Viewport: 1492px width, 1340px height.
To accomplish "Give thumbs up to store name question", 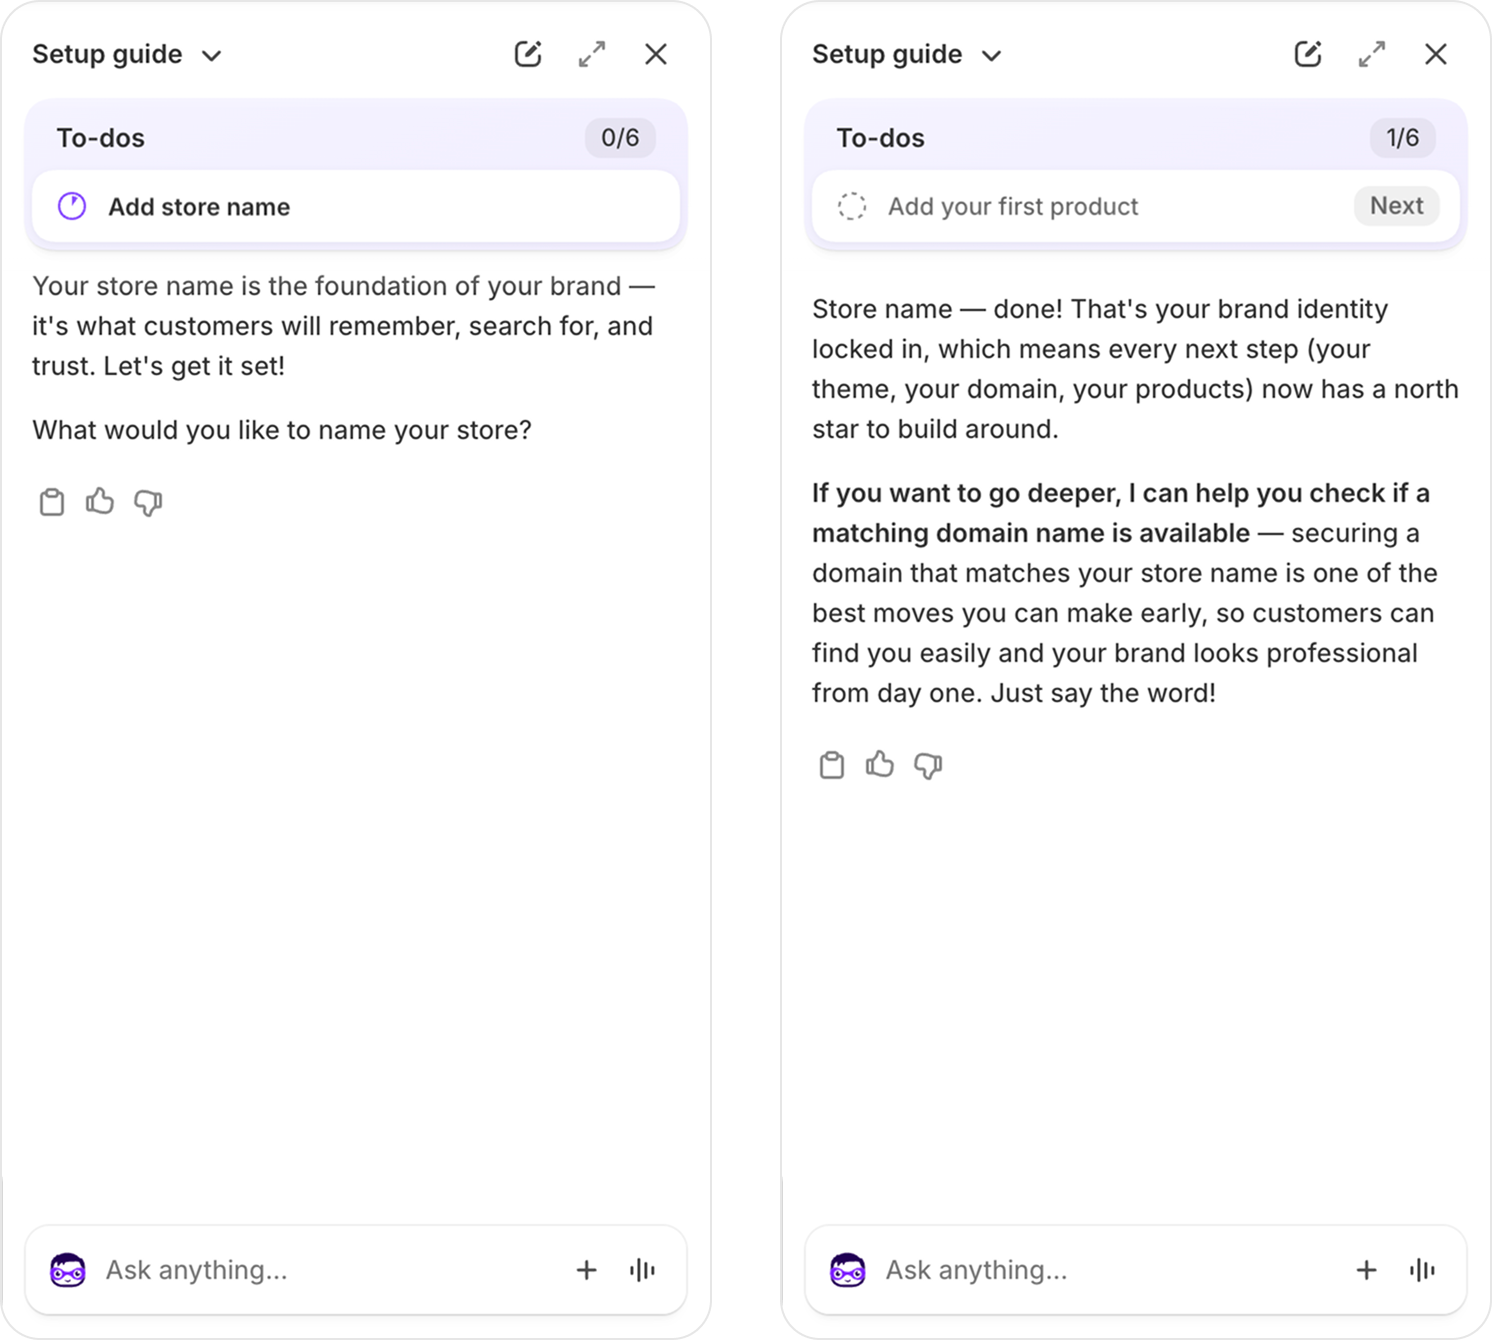I will [100, 501].
